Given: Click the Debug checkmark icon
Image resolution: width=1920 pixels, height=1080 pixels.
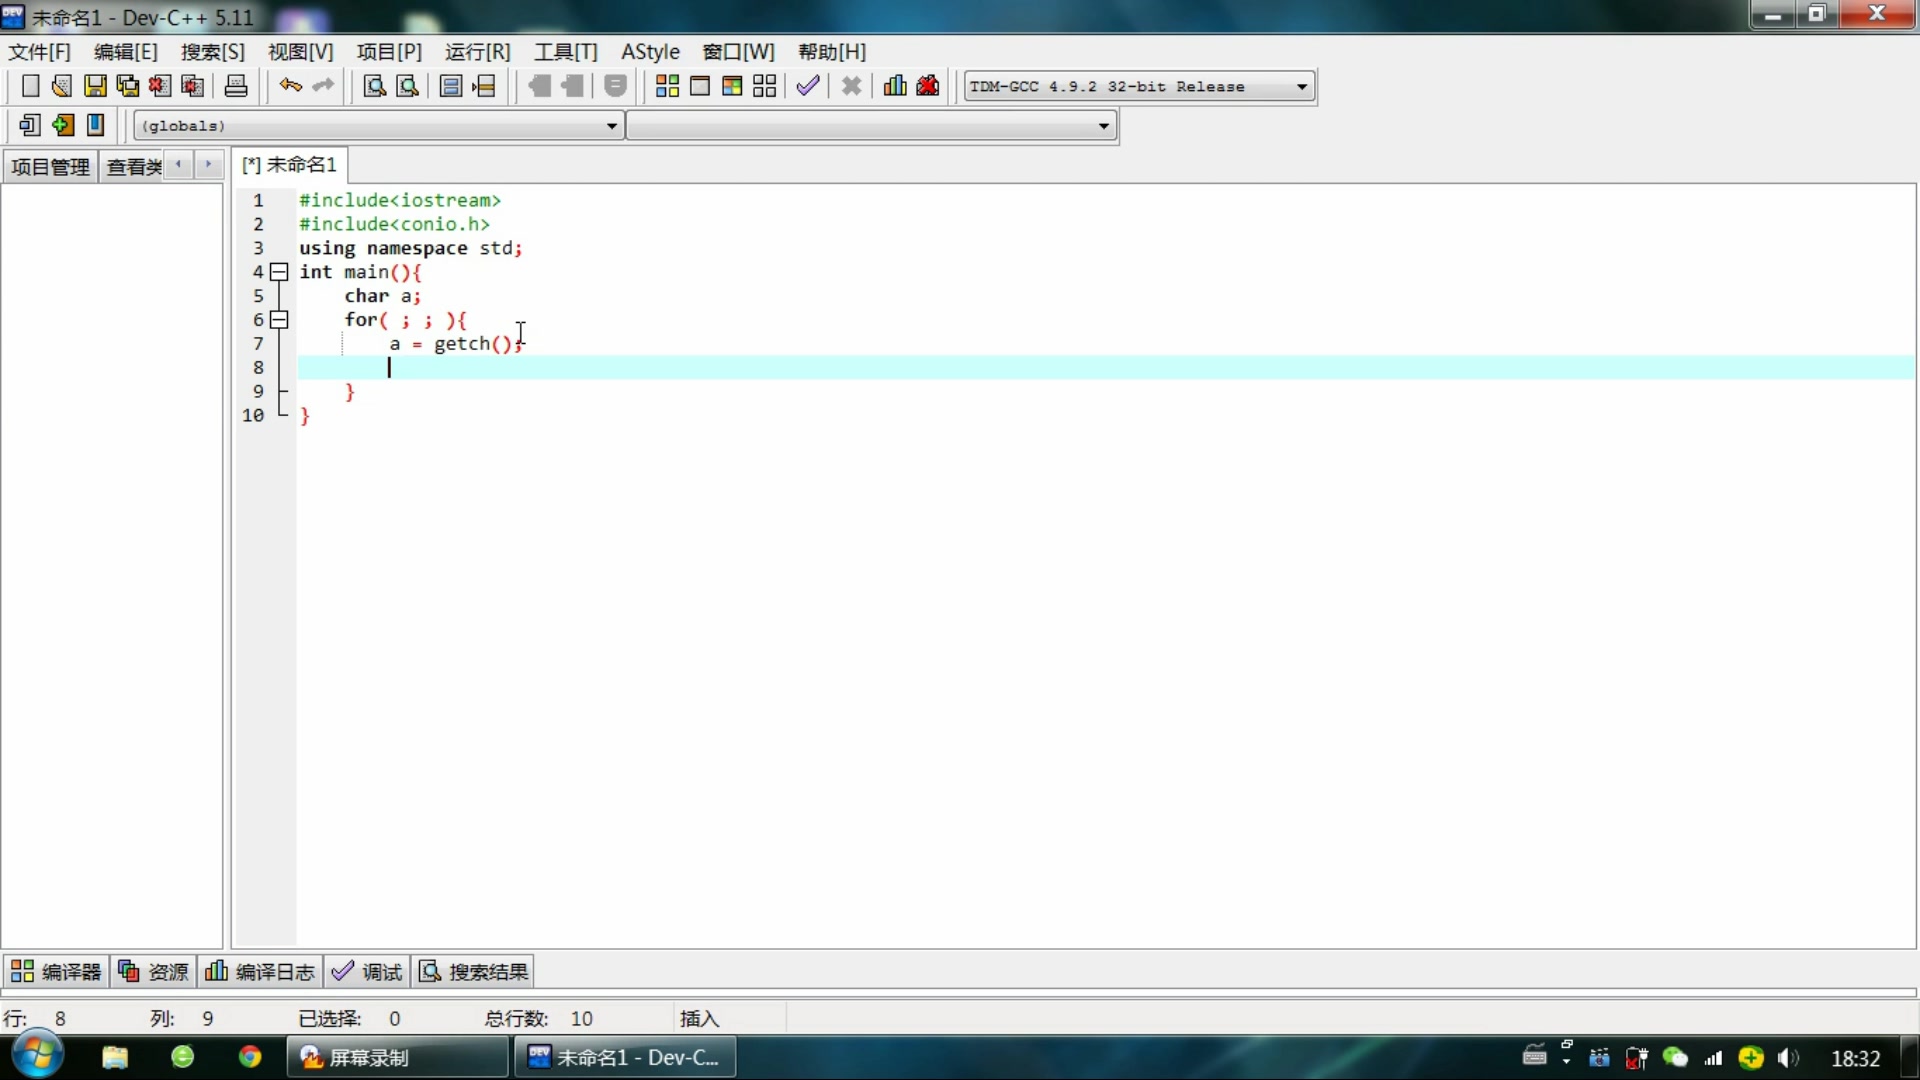Looking at the screenshot, I should coord(808,86).
